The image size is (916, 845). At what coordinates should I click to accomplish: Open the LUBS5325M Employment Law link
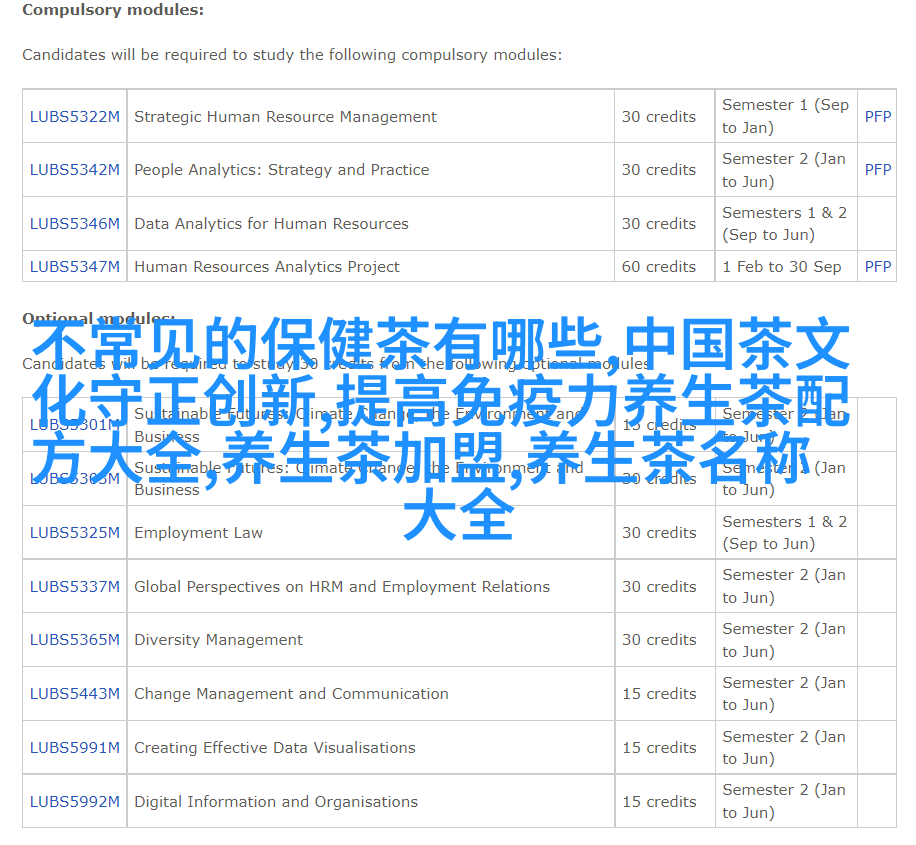[74, 533]
